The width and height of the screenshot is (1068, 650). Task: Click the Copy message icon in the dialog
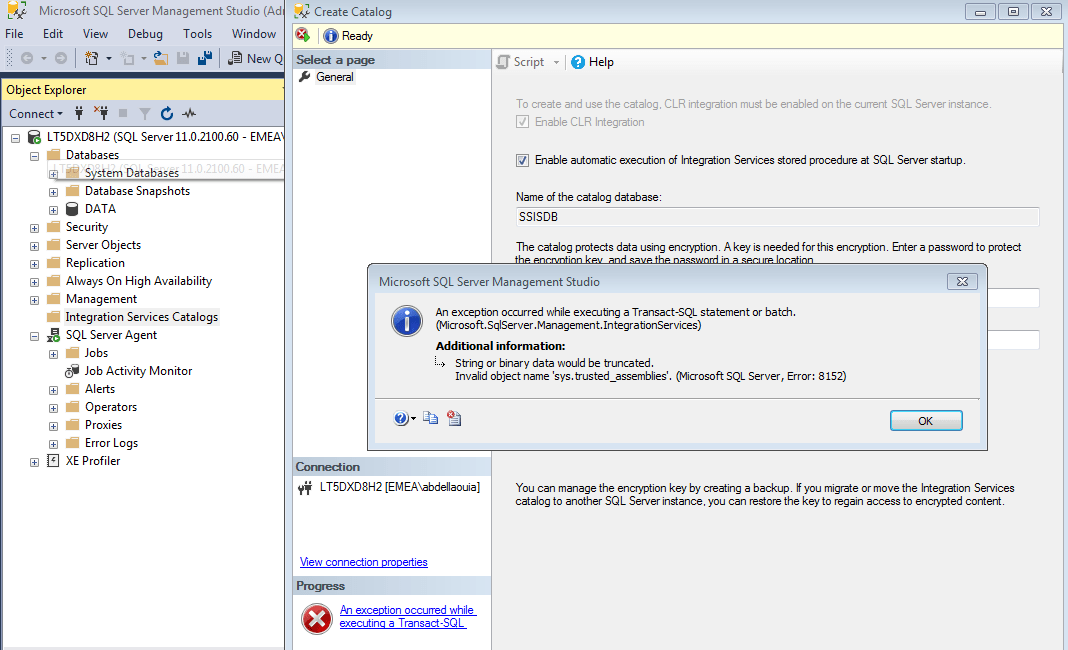(x=431, y=418)
